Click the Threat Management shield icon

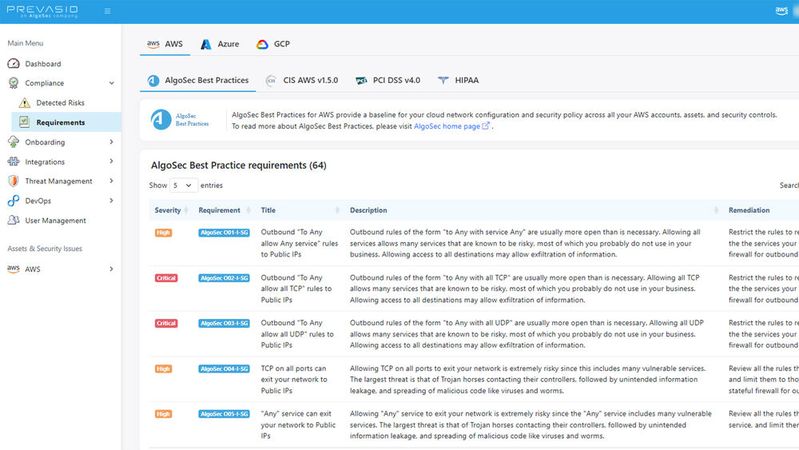14,181
